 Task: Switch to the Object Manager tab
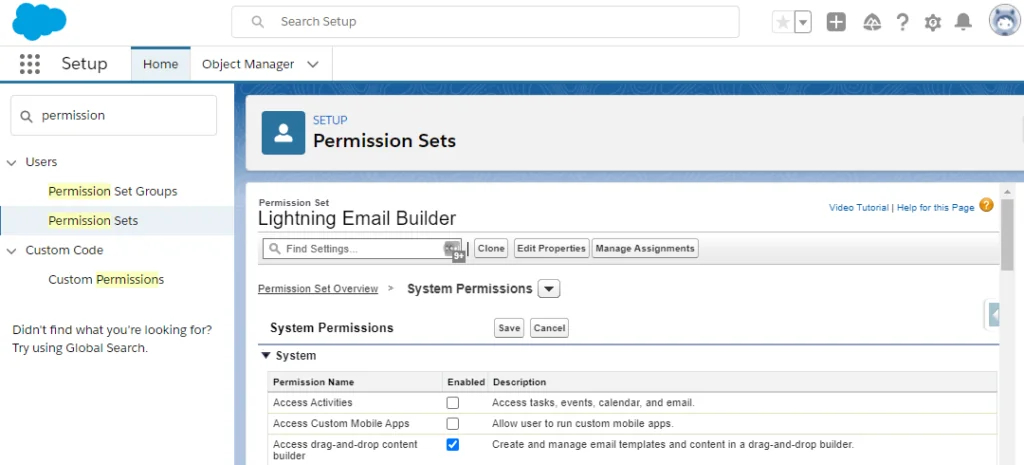(x=248, y=64)
